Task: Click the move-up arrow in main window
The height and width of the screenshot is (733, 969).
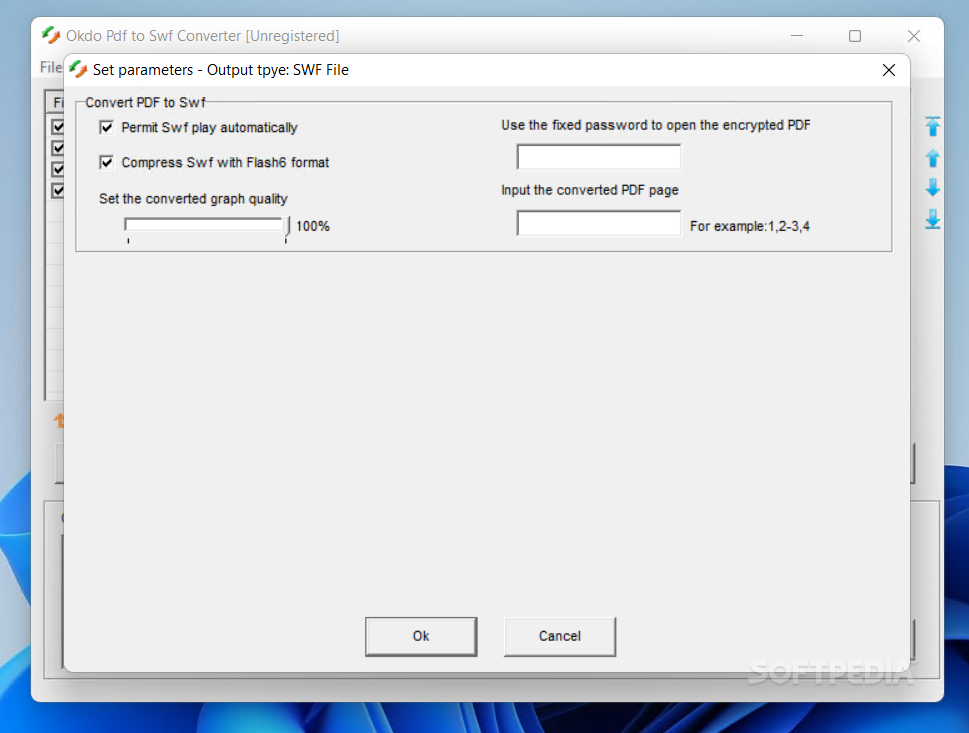Action: click(x=933, y=158)
